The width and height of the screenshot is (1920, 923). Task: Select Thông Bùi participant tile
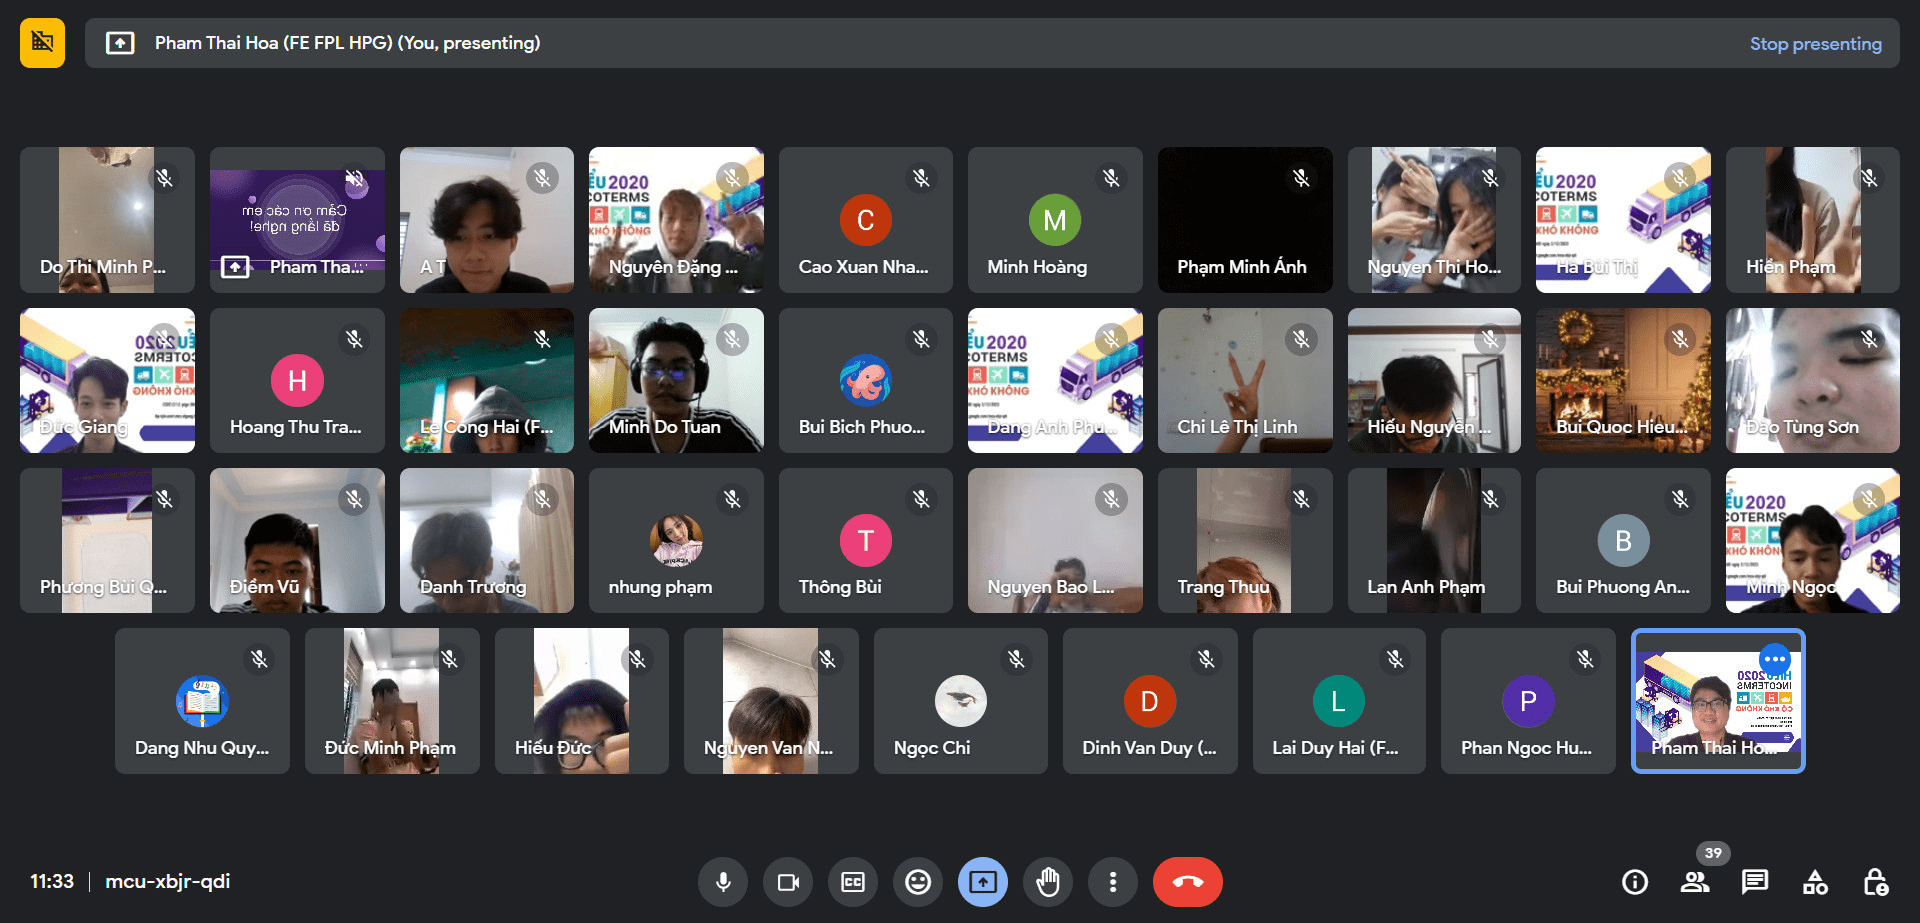click(x=866, y=540)
